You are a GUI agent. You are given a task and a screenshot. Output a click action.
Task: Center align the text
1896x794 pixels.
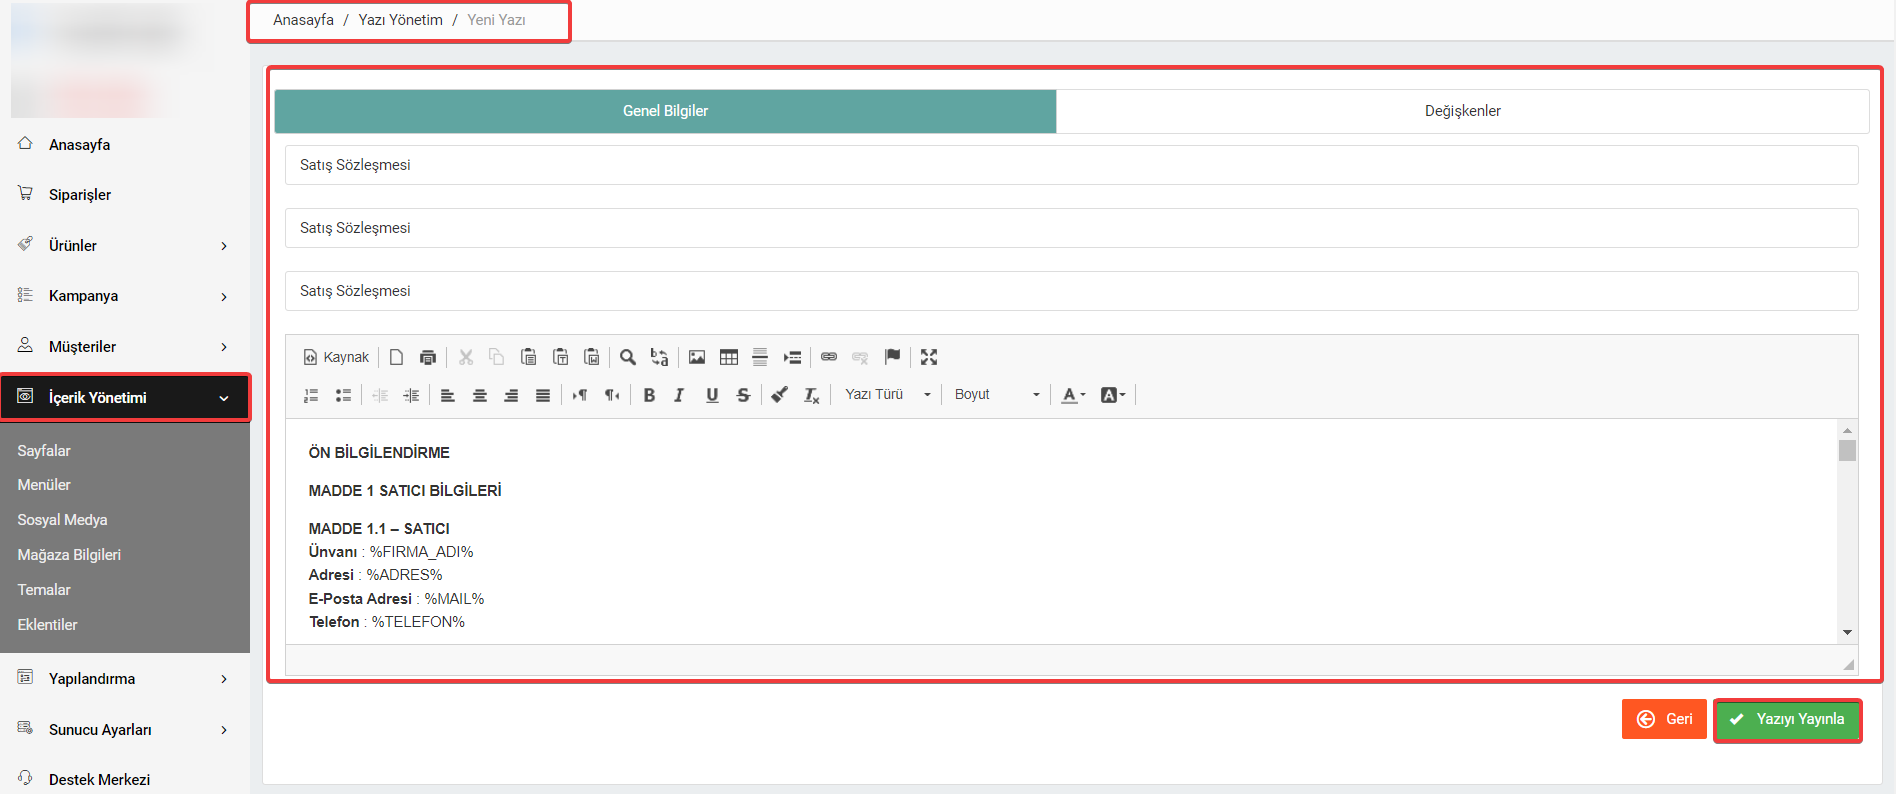coord(480,395)
